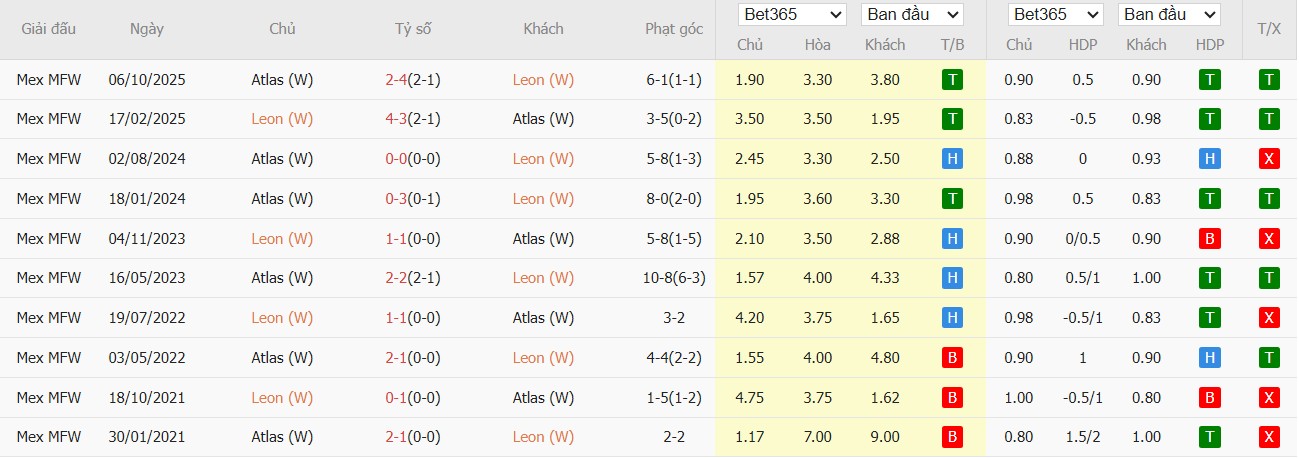Screen dimensions: 1299x458
Task: Expand the Ban đầu dropdown above the handicap columns
Action: point(1169,15)
